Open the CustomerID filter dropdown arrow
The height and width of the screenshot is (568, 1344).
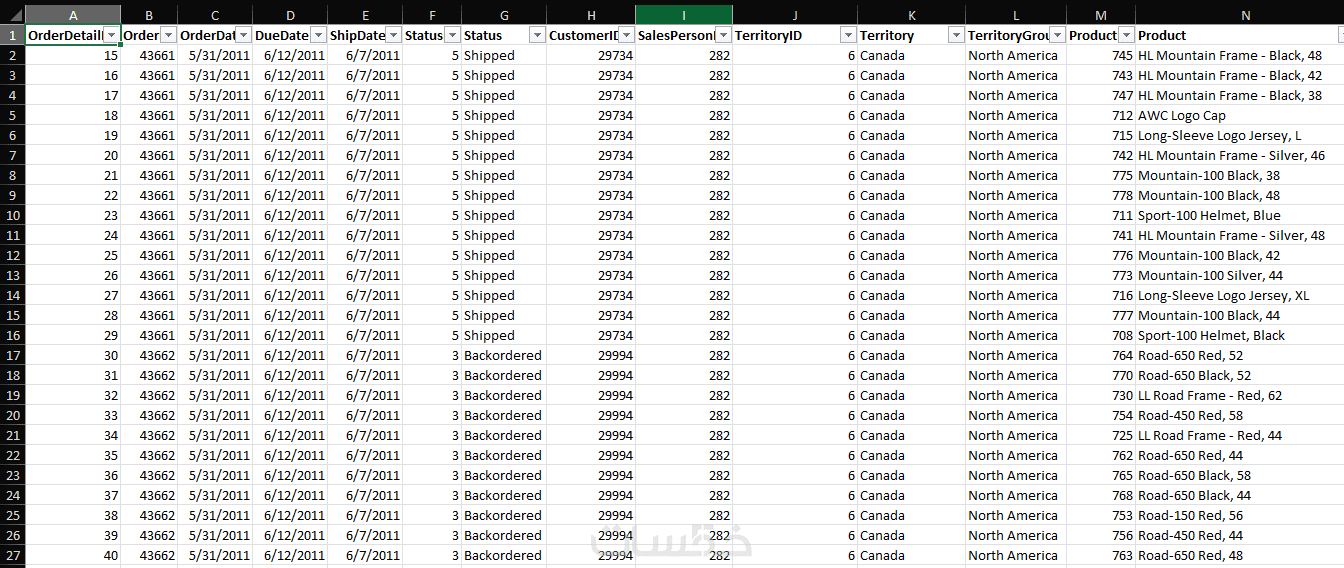pos(626,35)
